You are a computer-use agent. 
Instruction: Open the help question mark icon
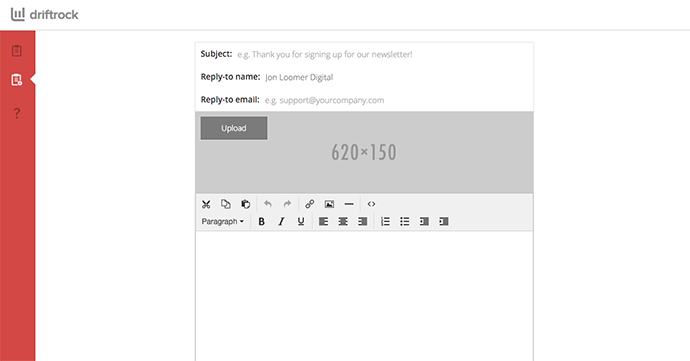click(17, 113)
